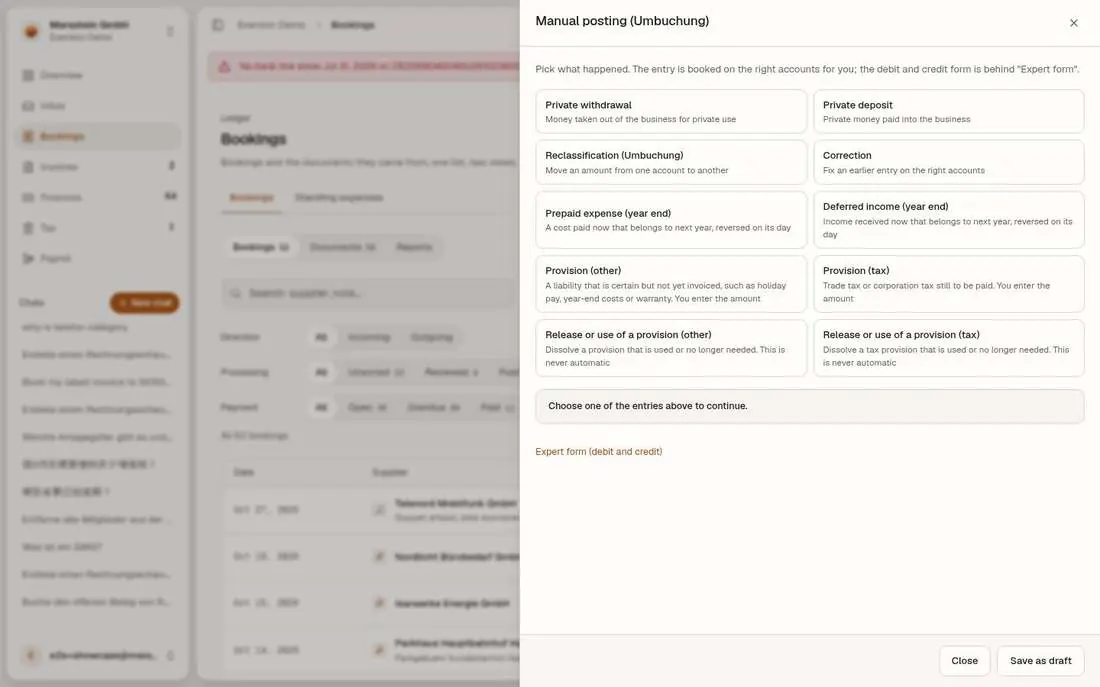Expand the company switcher chevron in the sidebar header
The image size is (1100, 687).
(x=170, y=31)
